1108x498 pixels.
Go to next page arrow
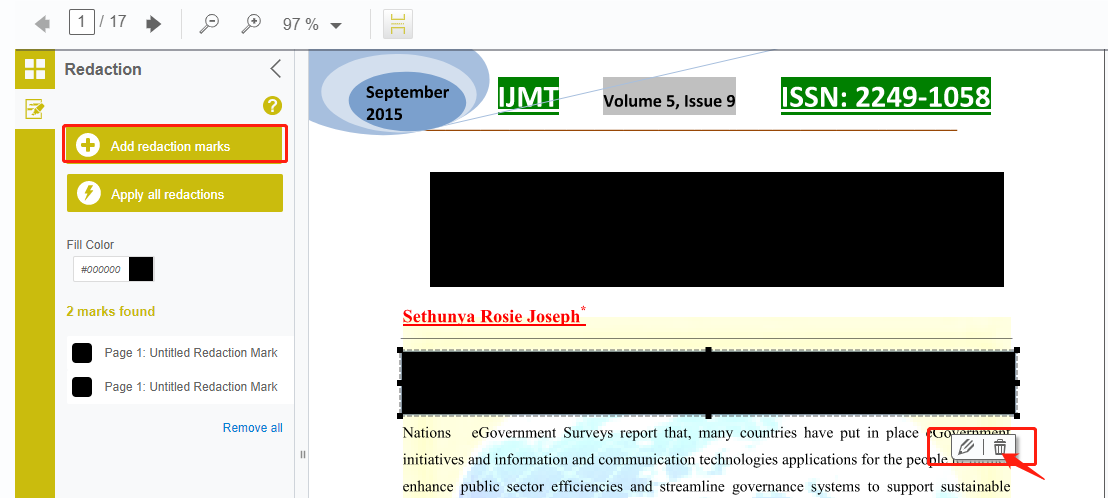coord(153,24)
